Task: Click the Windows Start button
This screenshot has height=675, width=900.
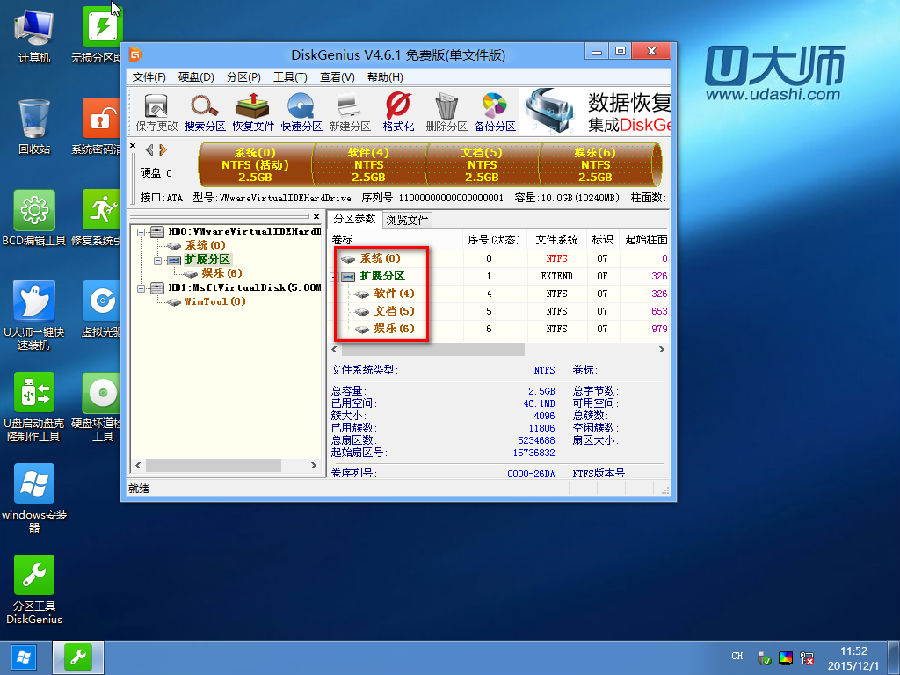Action: coord(23,657)
